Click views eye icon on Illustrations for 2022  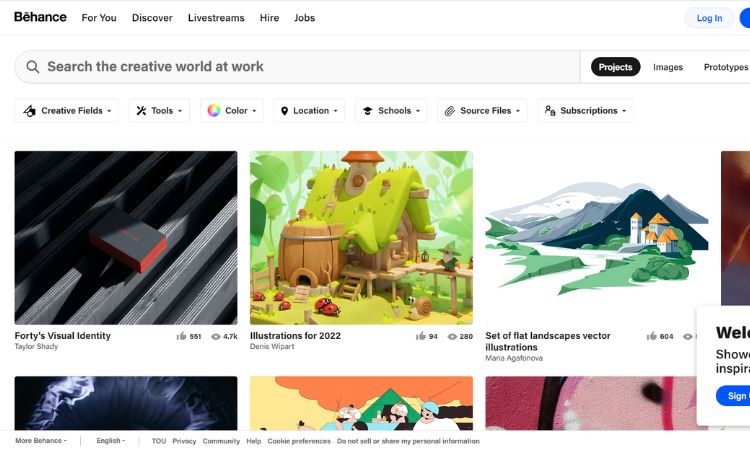[x=452, y=337]
